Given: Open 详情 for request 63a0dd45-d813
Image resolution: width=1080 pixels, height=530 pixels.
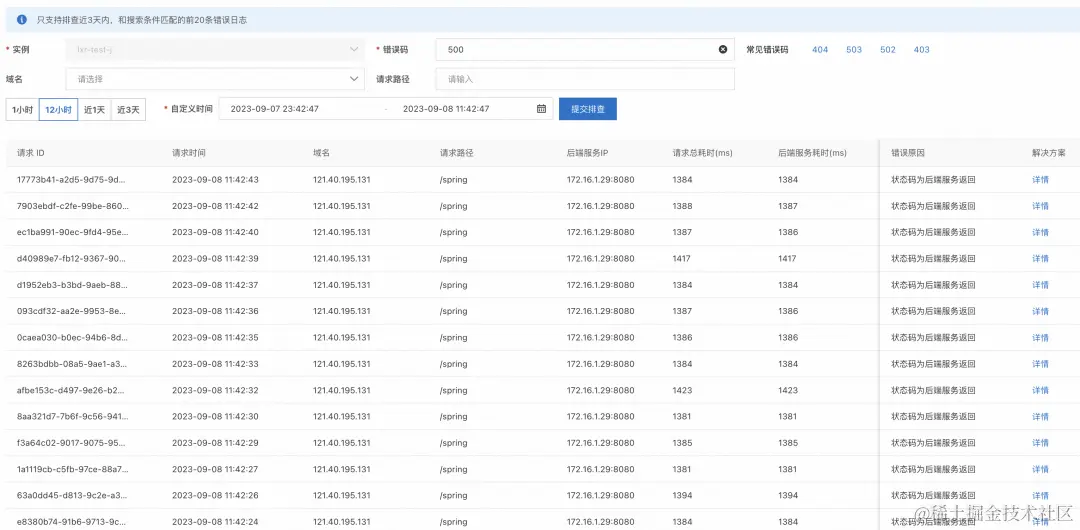Looking at the screenshot, I should tap(1040, 496).
